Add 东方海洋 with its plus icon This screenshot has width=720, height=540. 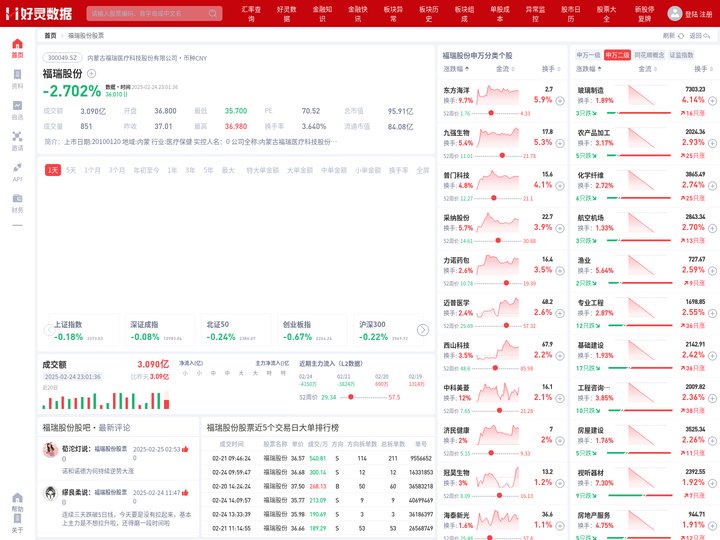click(x=560, y=101)
